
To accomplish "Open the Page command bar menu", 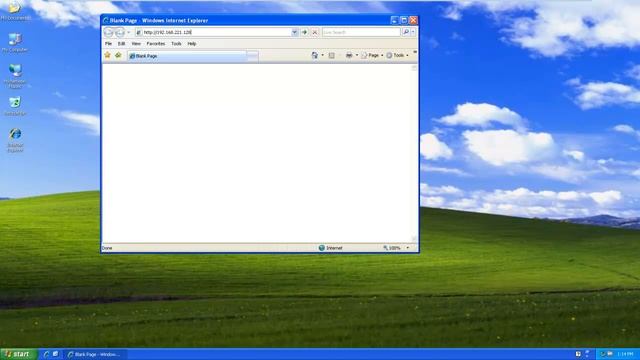I will [372, 55].
